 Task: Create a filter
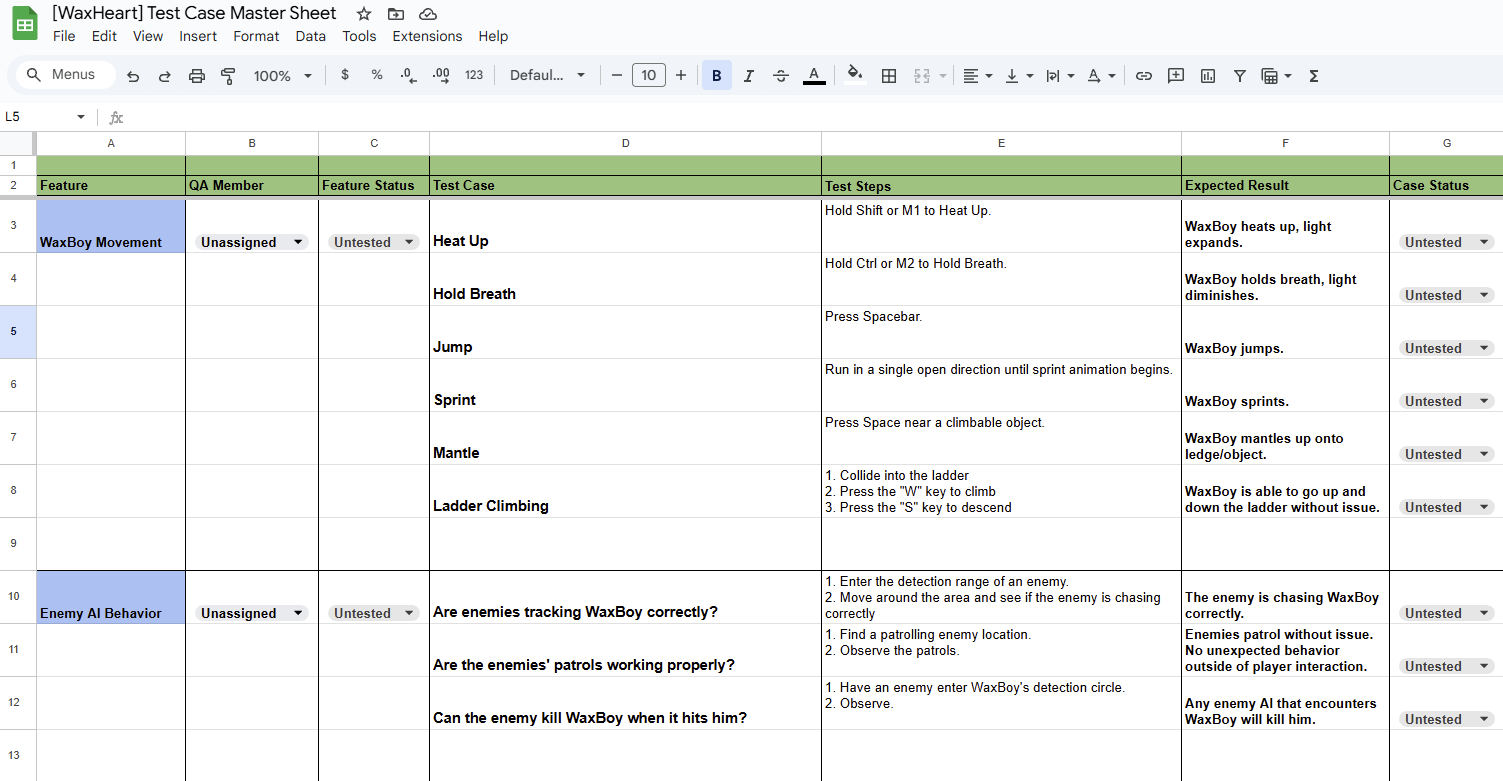coord(1240,75)
